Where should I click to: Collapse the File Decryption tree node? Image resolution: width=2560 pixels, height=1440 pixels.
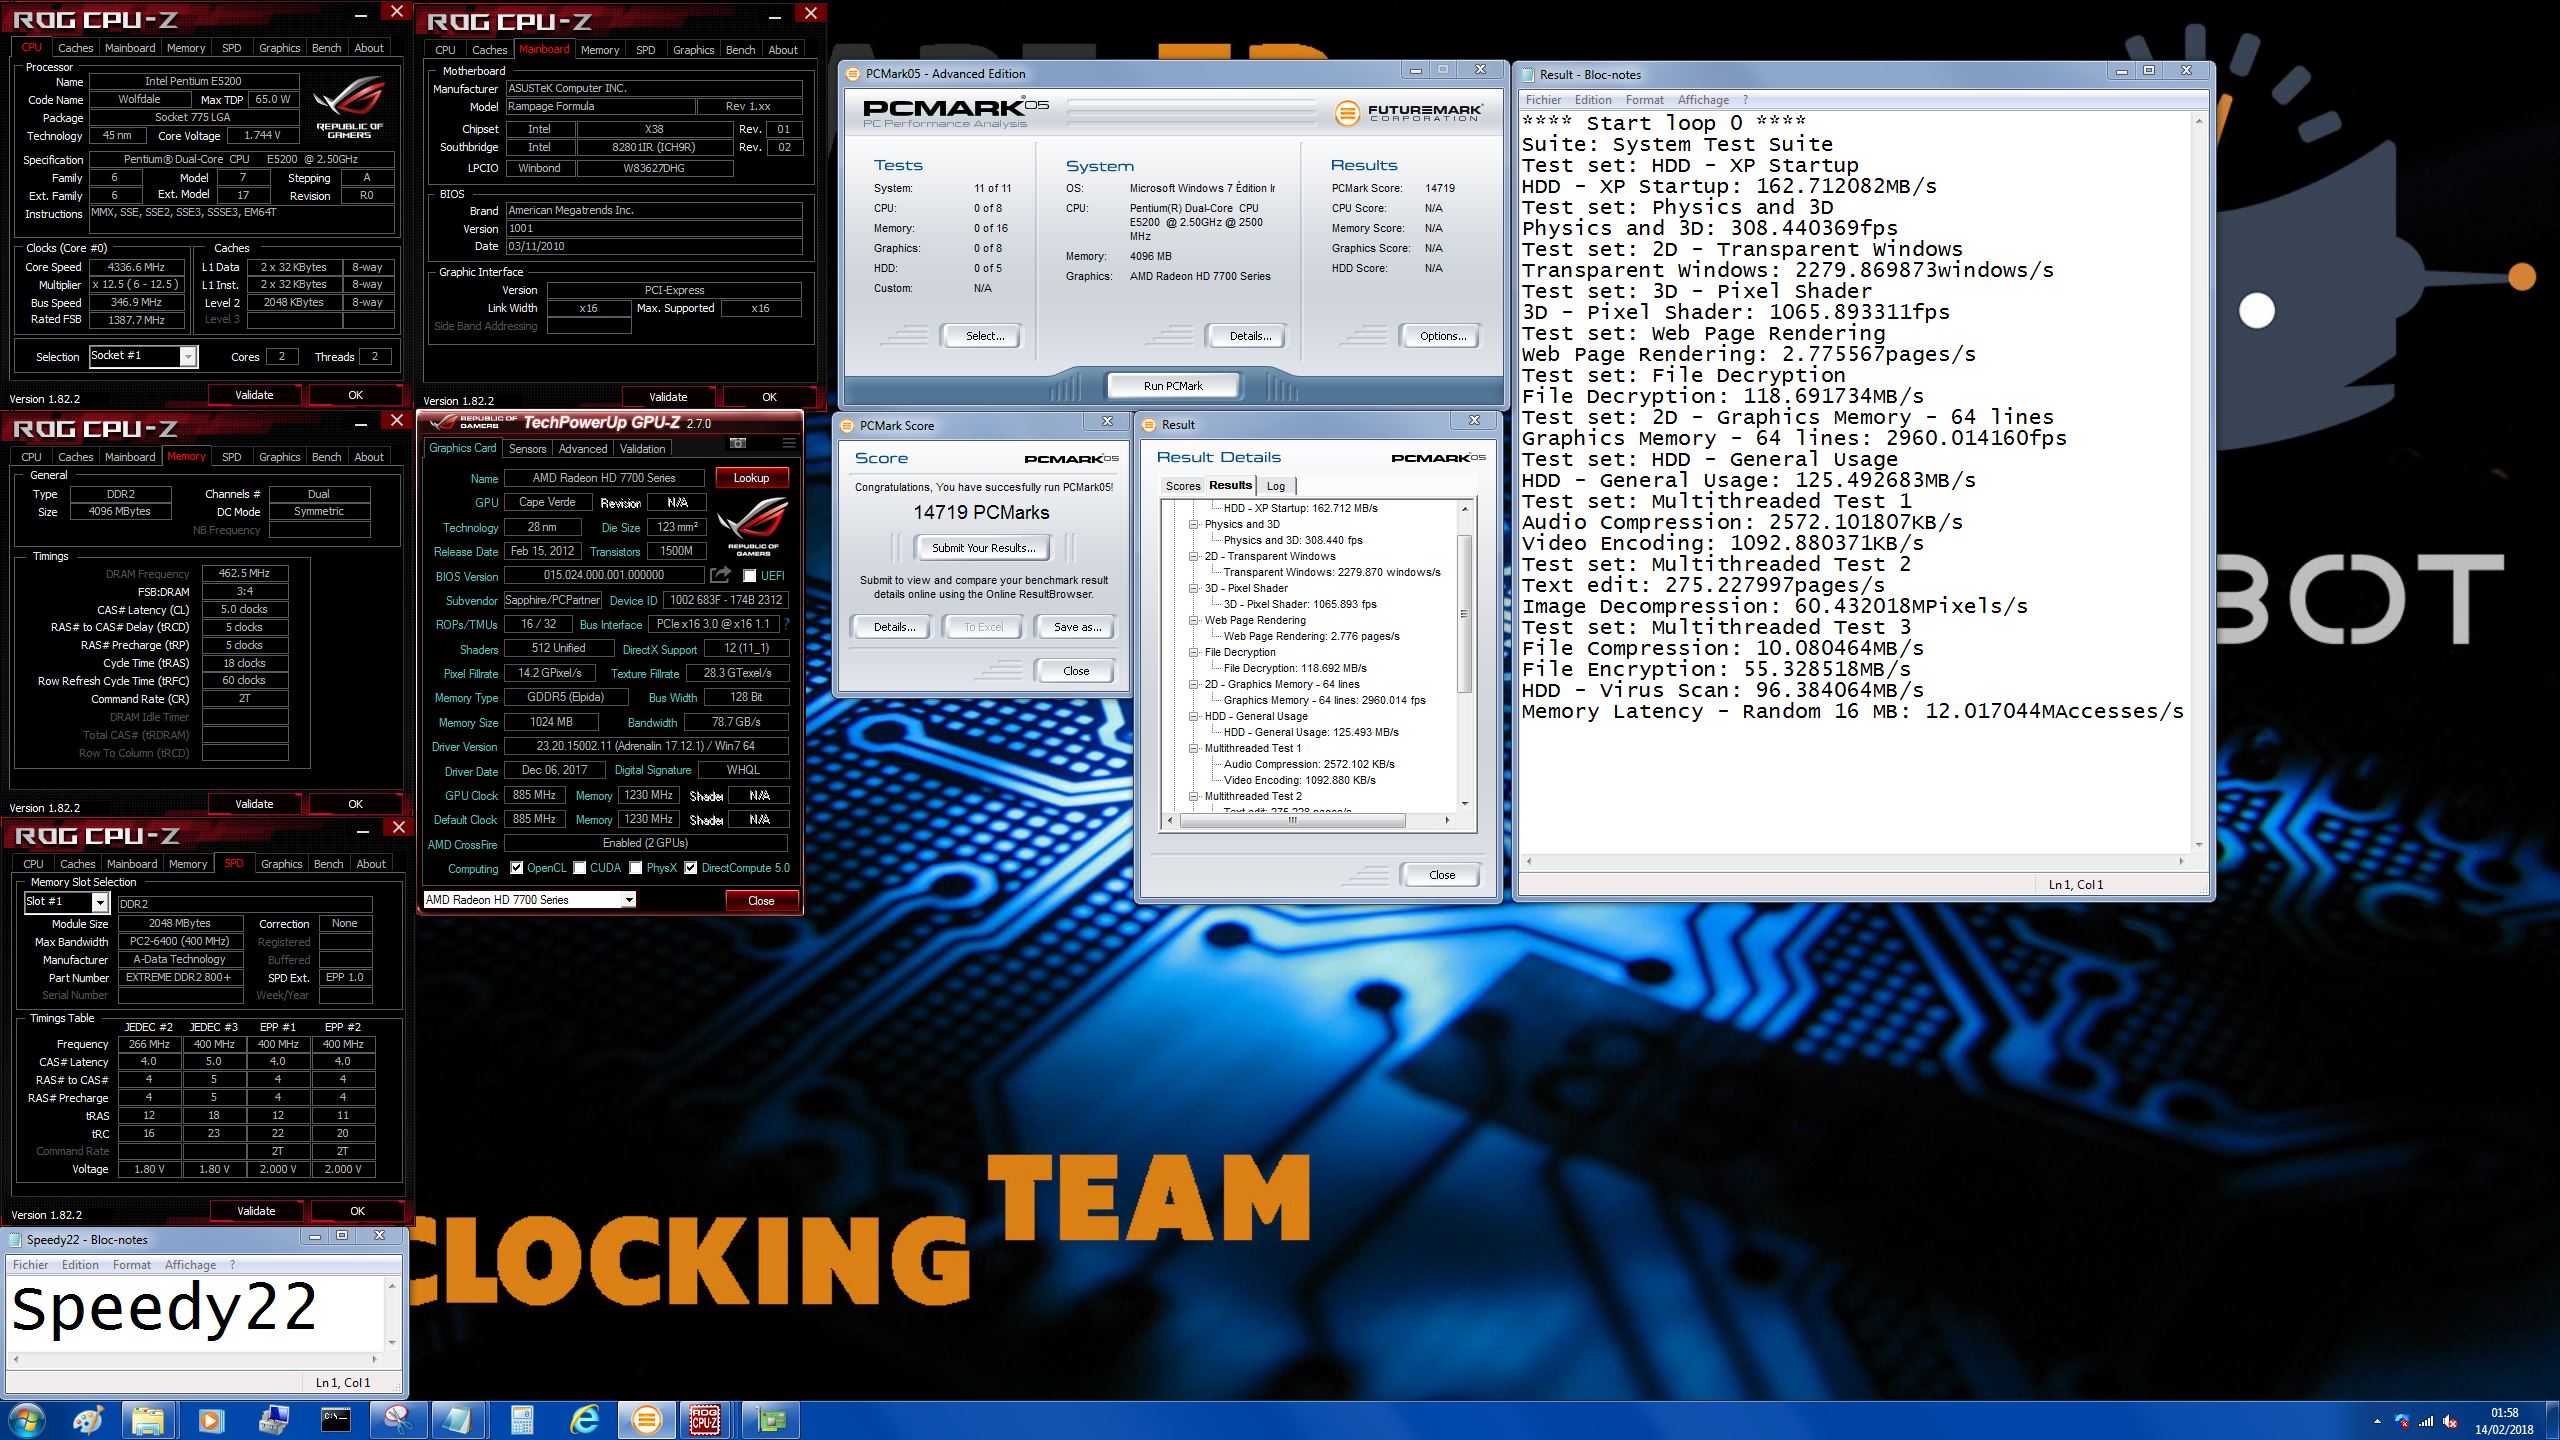(1193, 652)
